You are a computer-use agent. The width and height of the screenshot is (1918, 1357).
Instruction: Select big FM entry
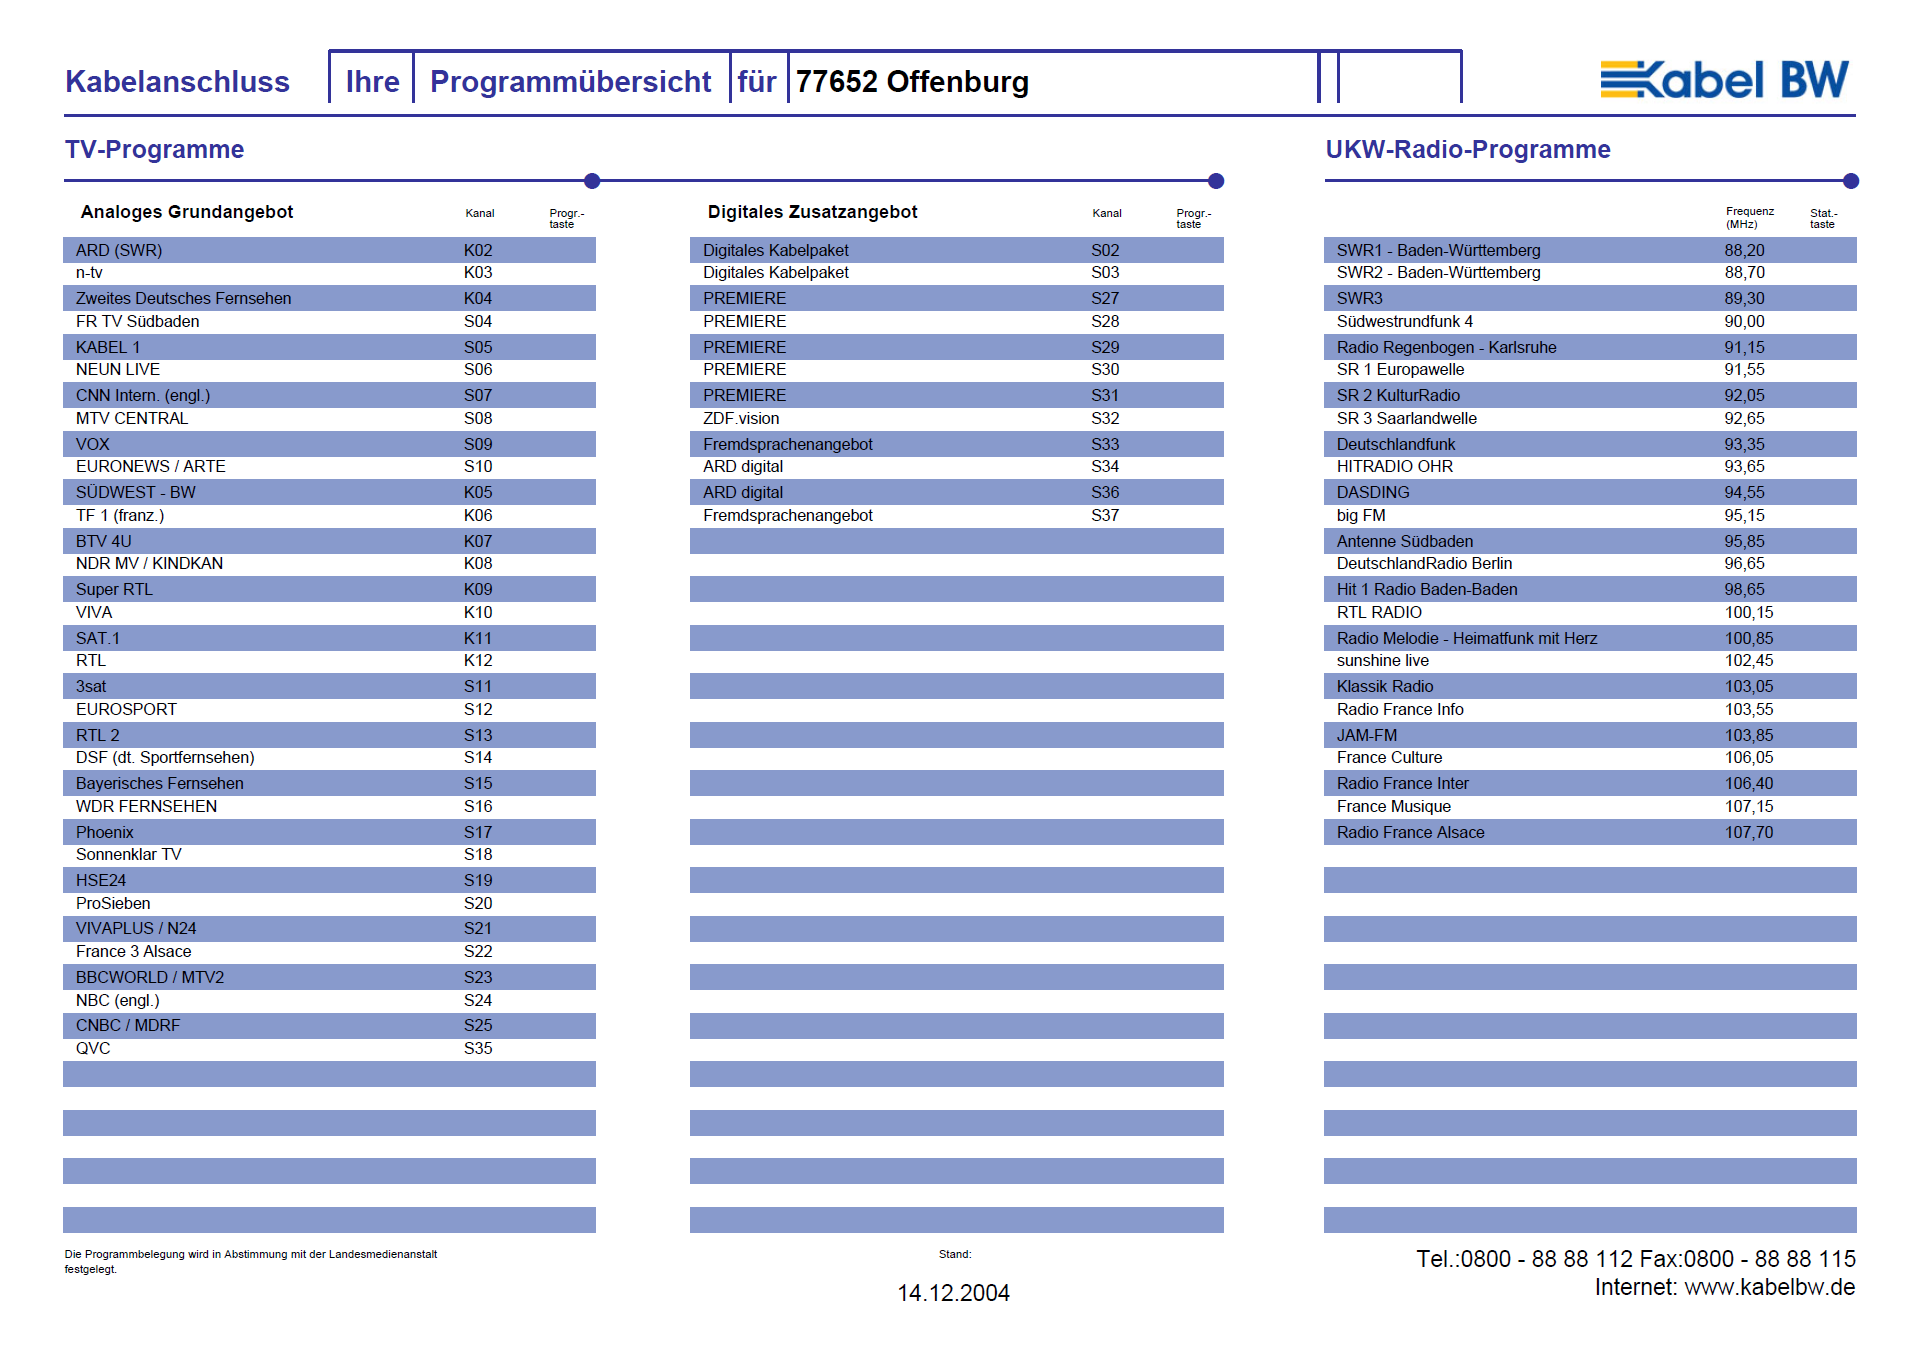[x=1590, y=516]
